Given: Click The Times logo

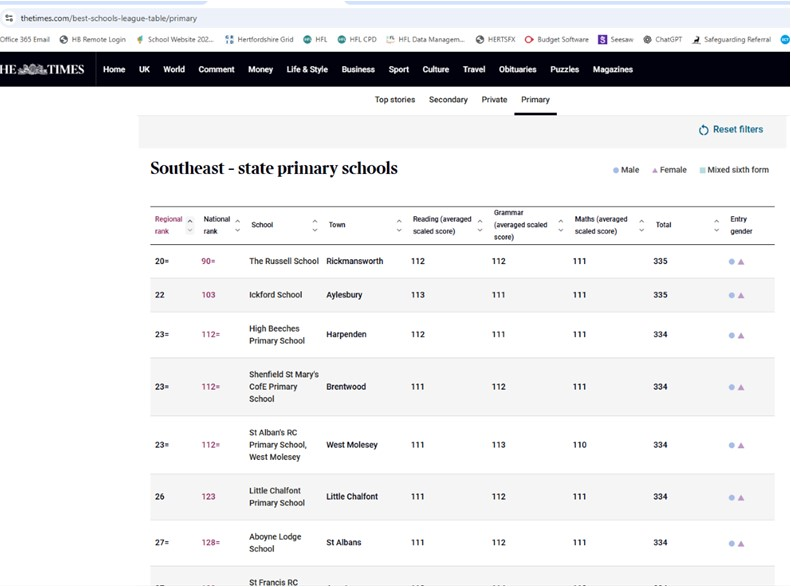Looking at the screenshot, I should (42, 70).
